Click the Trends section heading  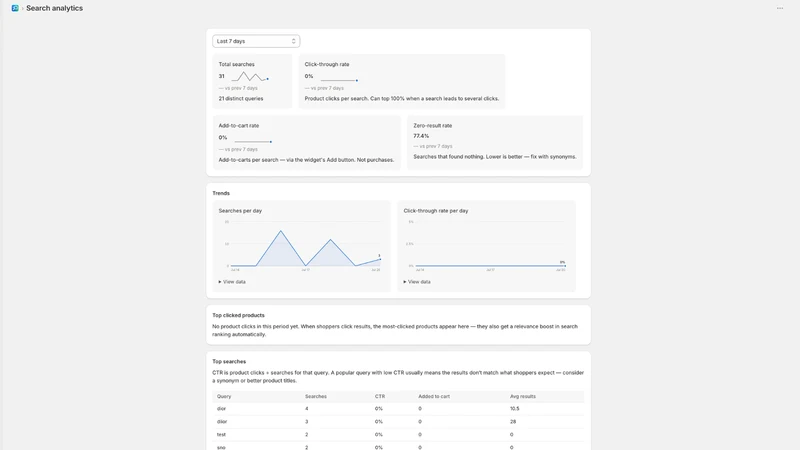pyautogui.click(x=221, y=193)
